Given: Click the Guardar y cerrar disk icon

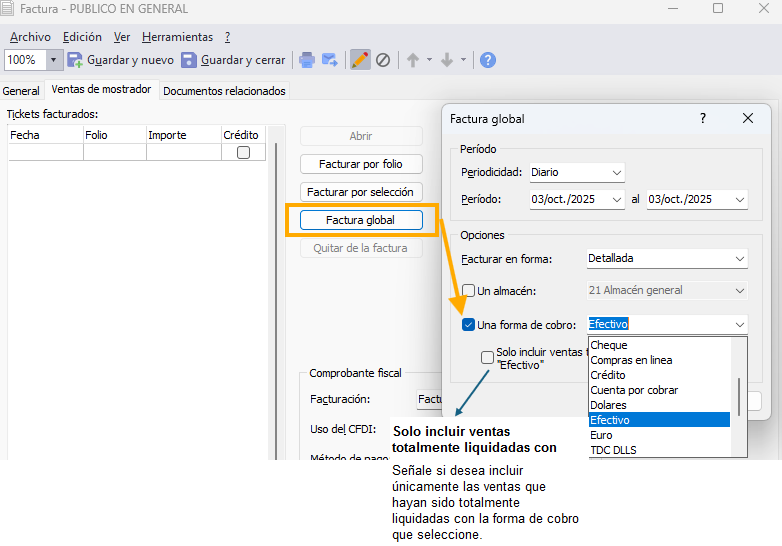Looking at the screenshot, I should (x=189, y=60).
